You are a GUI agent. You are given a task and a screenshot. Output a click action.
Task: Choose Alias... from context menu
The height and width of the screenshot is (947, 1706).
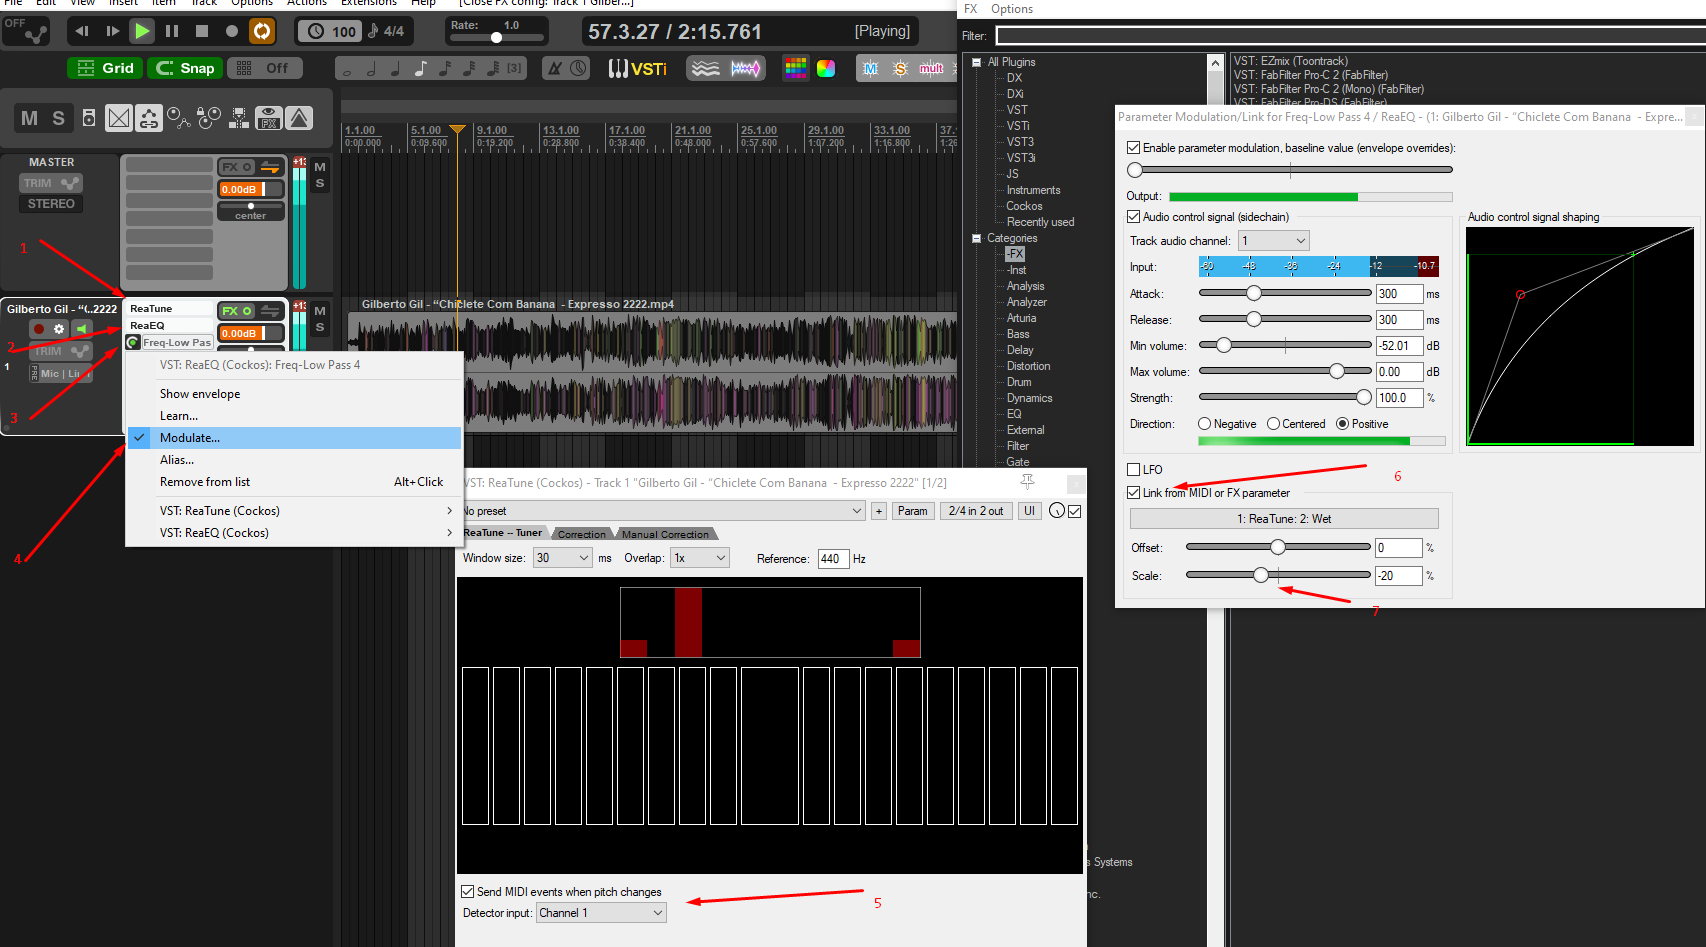click(294, 460)
